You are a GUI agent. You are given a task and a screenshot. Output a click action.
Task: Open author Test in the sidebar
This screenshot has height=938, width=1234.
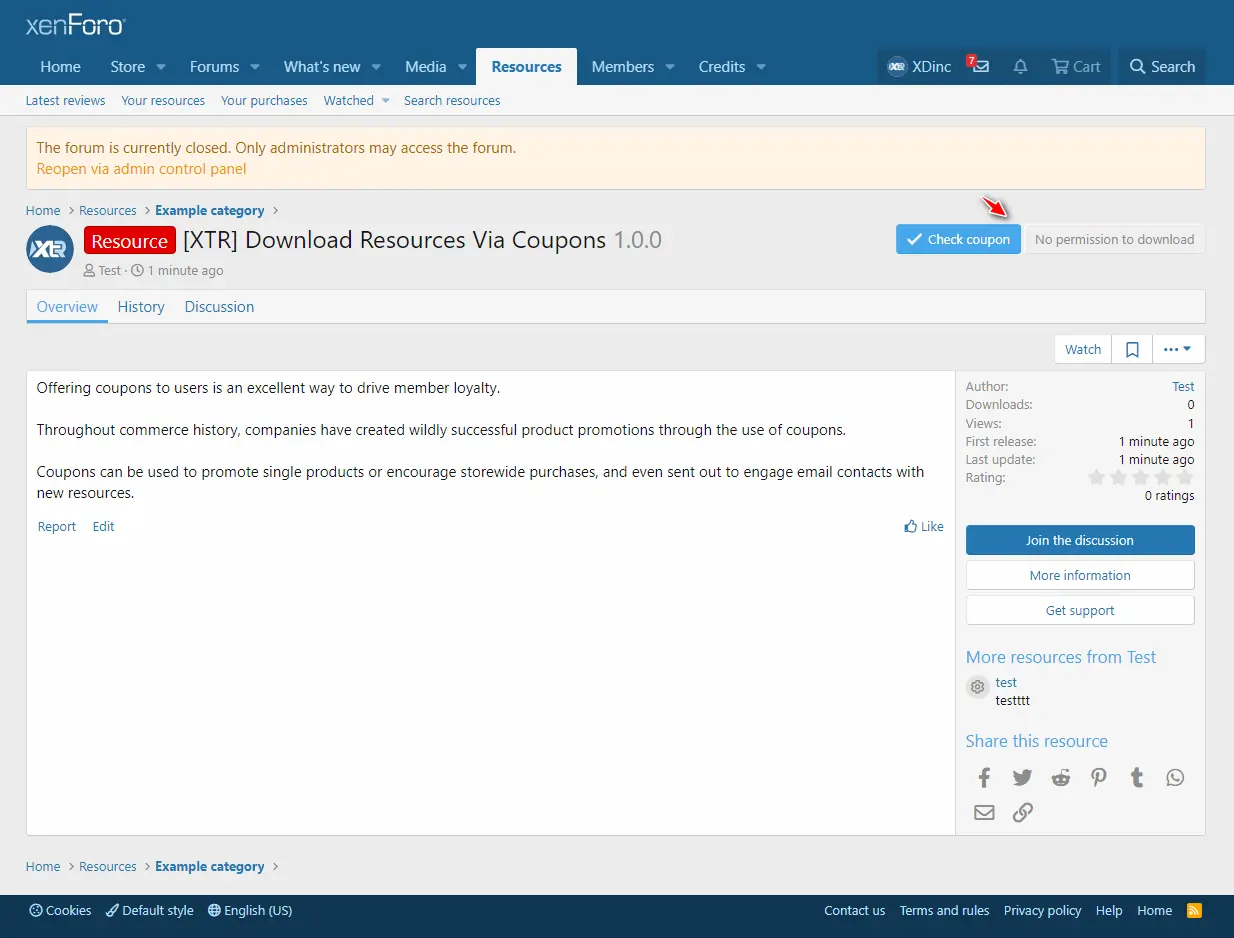pyautogui.click(x=1183, y=386)
